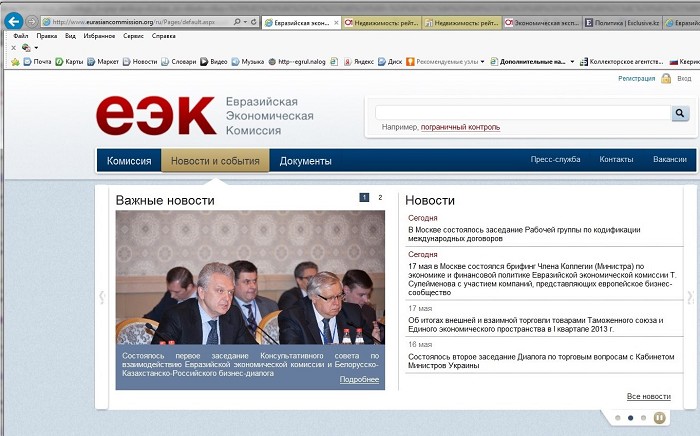The image size is (700, 436).
Task: Click the Все новости link
Action: click(648, 397)
